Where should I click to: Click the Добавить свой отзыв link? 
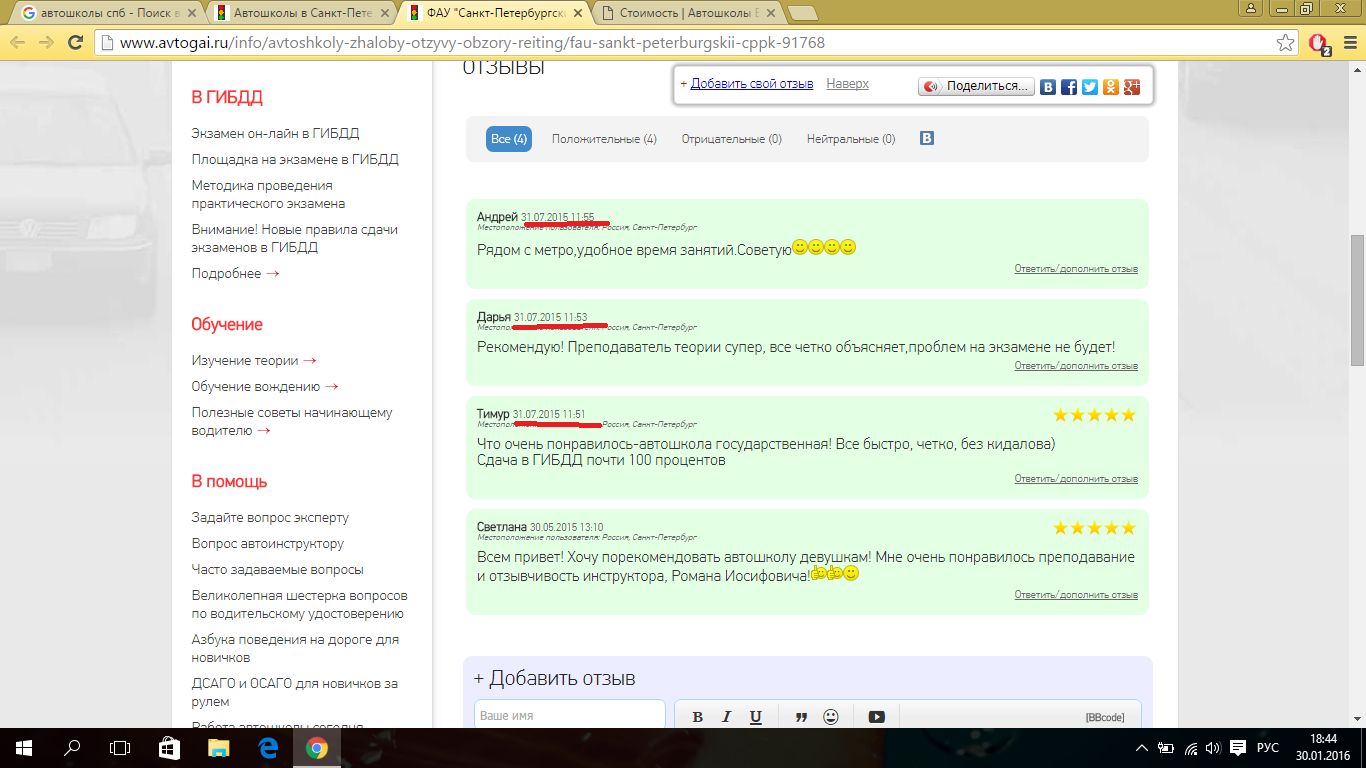coord(751,84)
